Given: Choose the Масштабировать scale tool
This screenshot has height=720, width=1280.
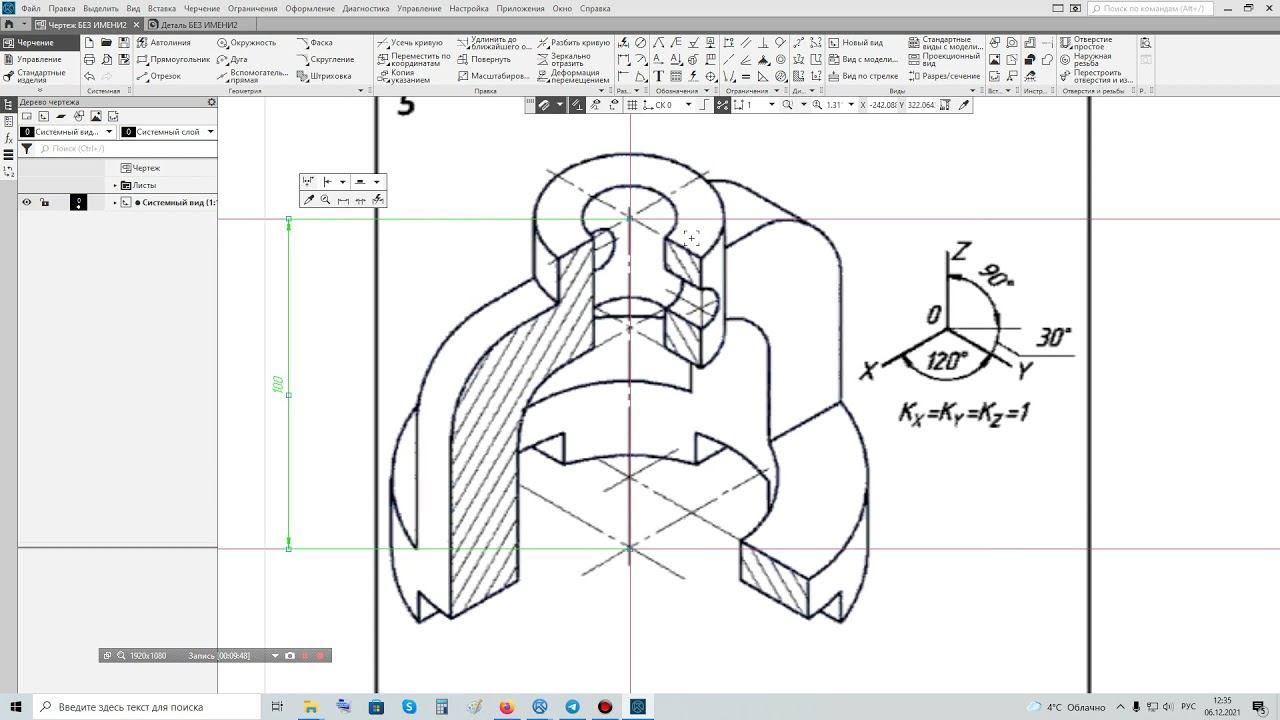Looking at the screenshot, I should [493, 76].
